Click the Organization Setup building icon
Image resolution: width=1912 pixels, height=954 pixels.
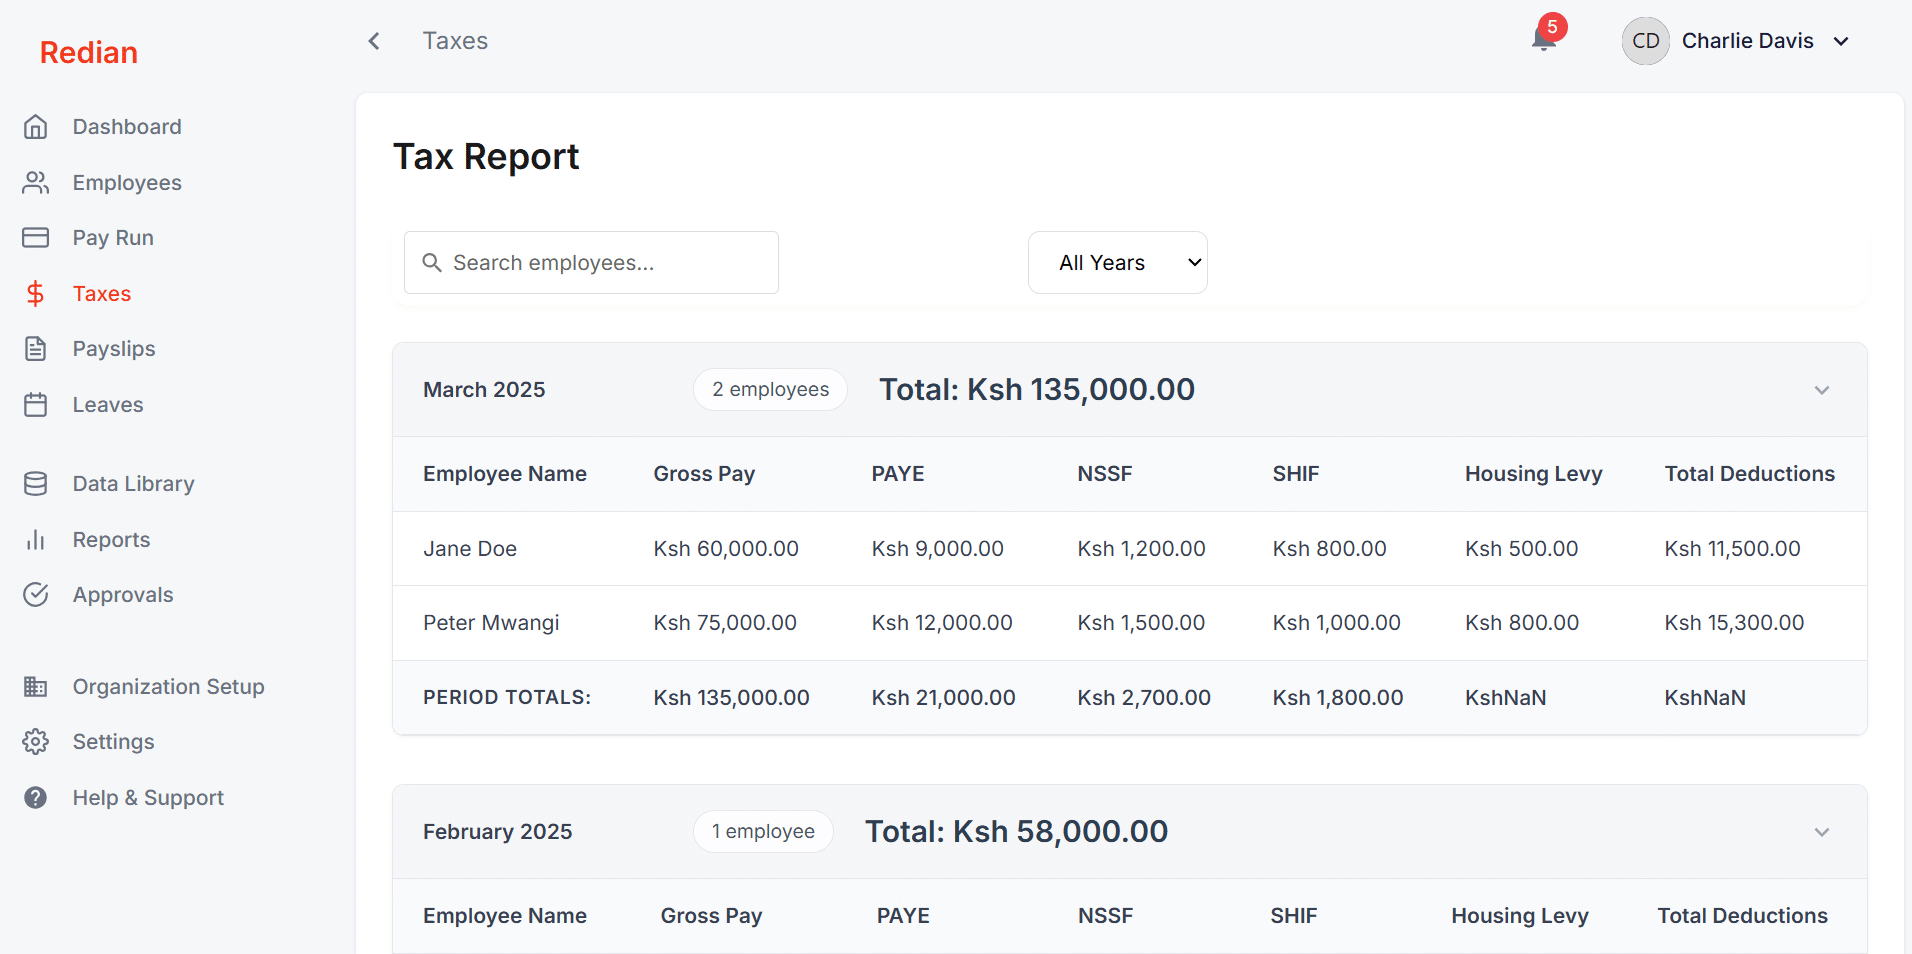coord(36,687)
